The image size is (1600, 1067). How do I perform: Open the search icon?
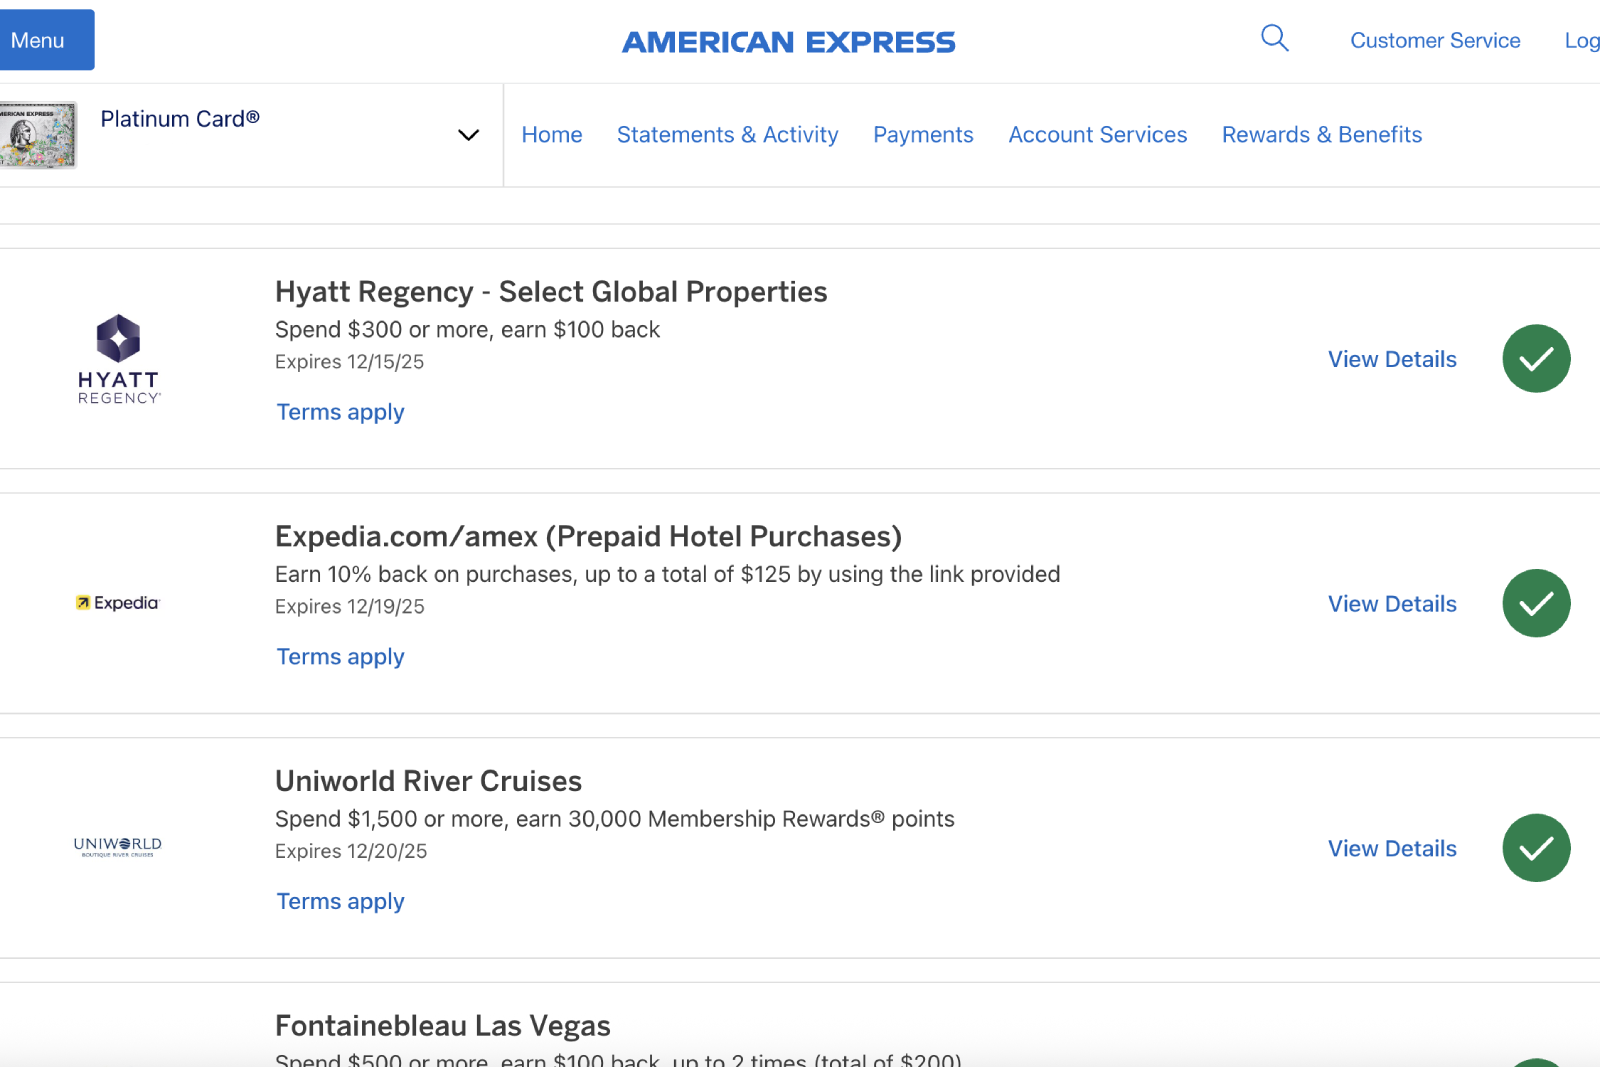tap(1274, 38)
